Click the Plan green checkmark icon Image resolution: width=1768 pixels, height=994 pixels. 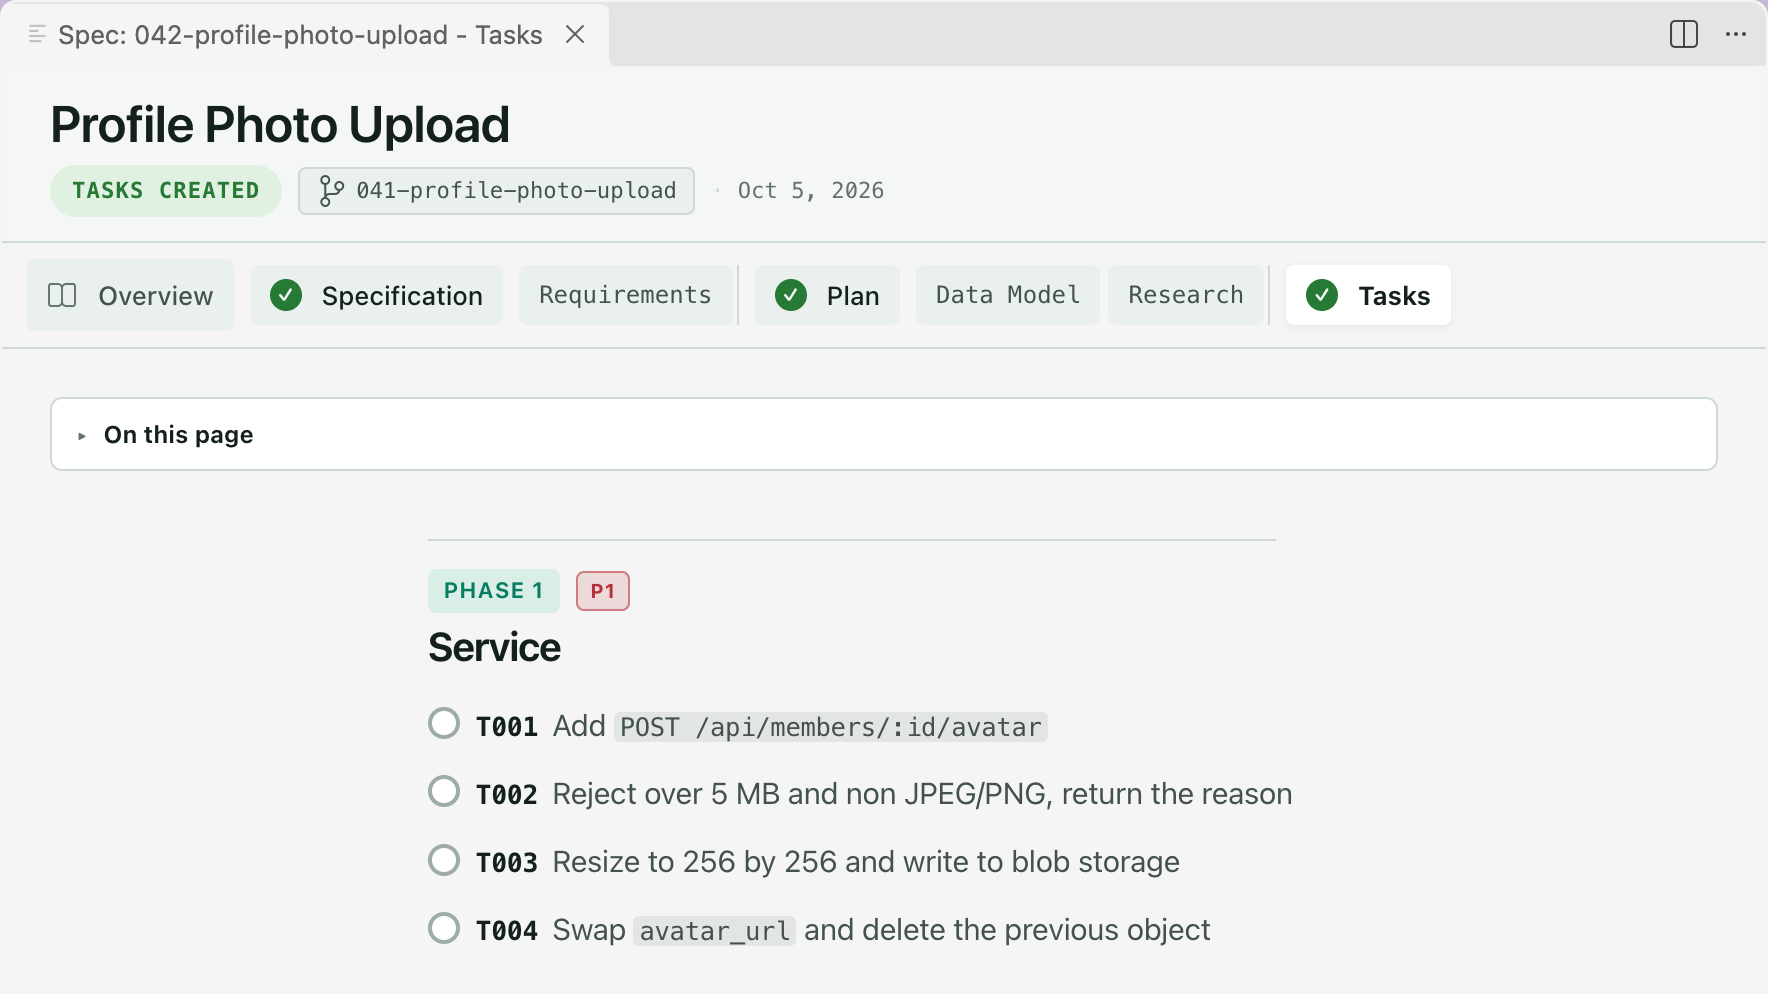point(791,295)
